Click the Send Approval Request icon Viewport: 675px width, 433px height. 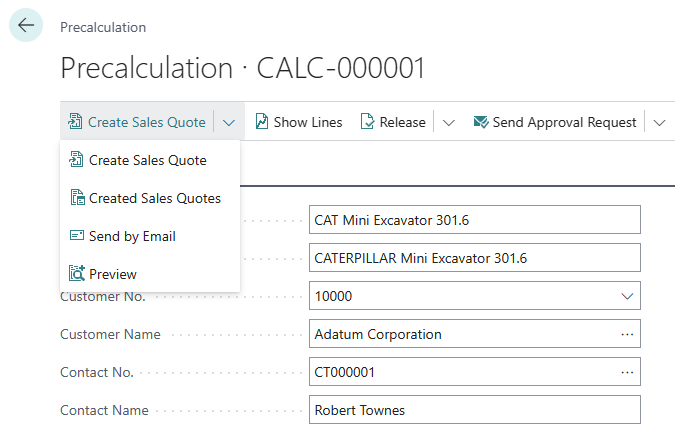click(x=480, y=122)
